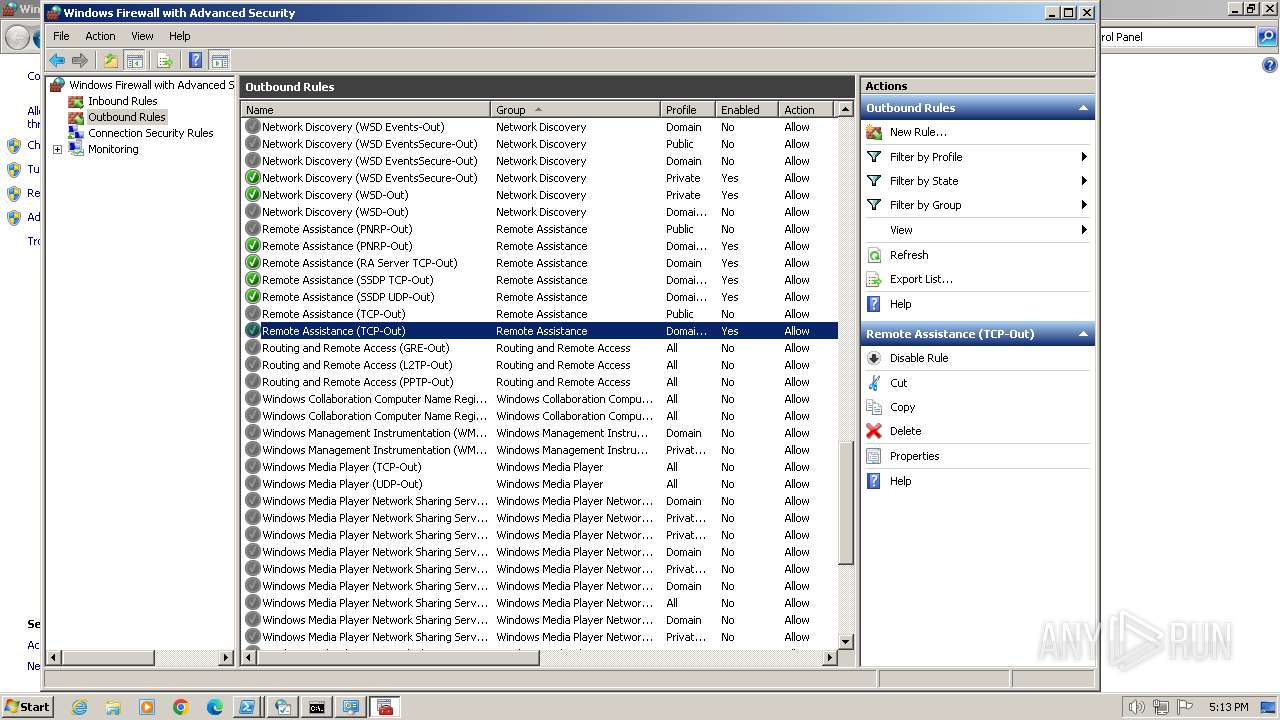Click Disable Rule action

point(919,358)
